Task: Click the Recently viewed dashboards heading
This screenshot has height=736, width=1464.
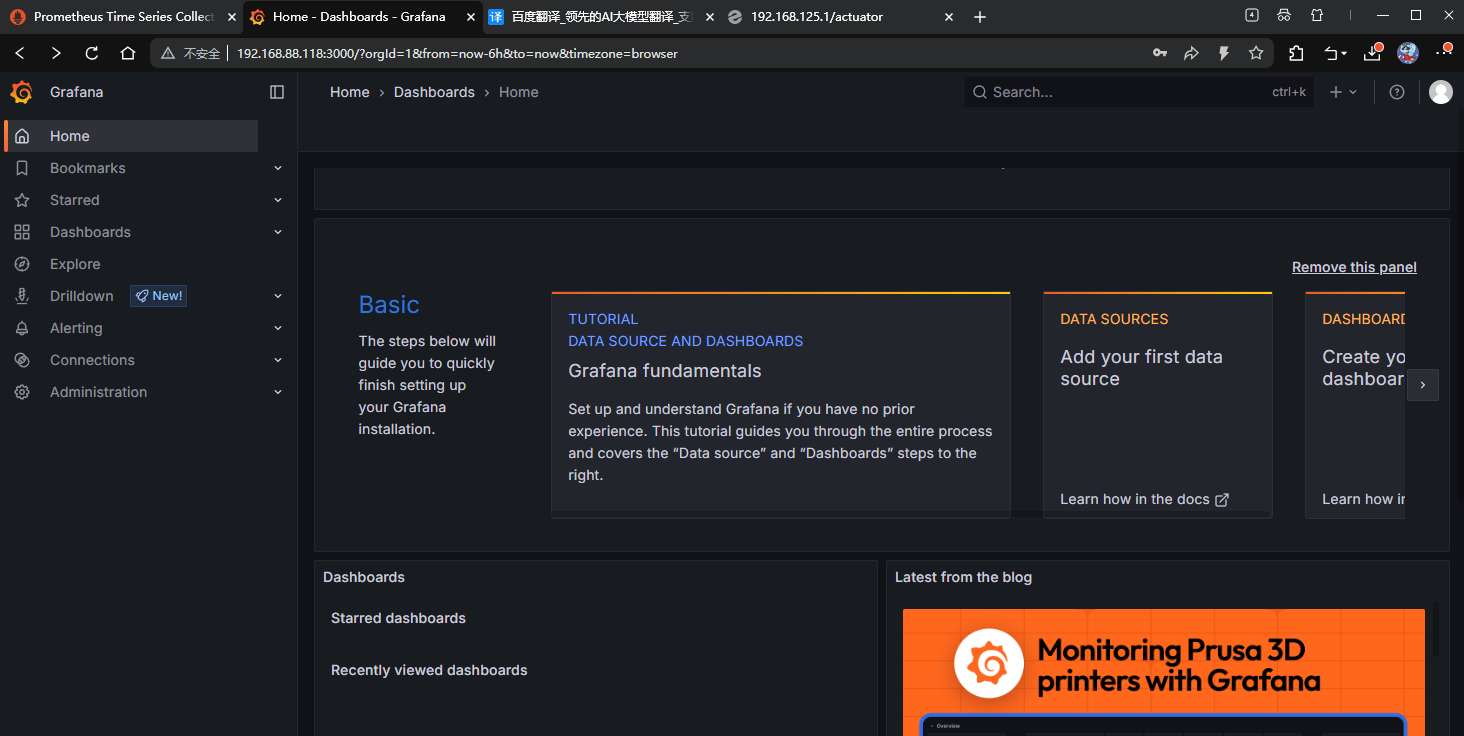Action: [429, 670]
